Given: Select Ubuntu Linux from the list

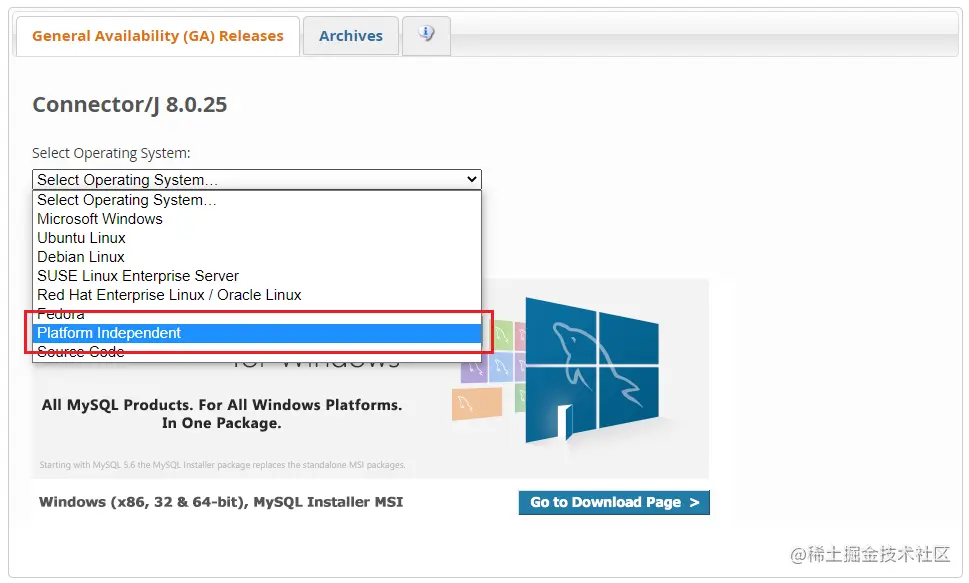Looking at the screenshot, I should [x=256, y=238].
